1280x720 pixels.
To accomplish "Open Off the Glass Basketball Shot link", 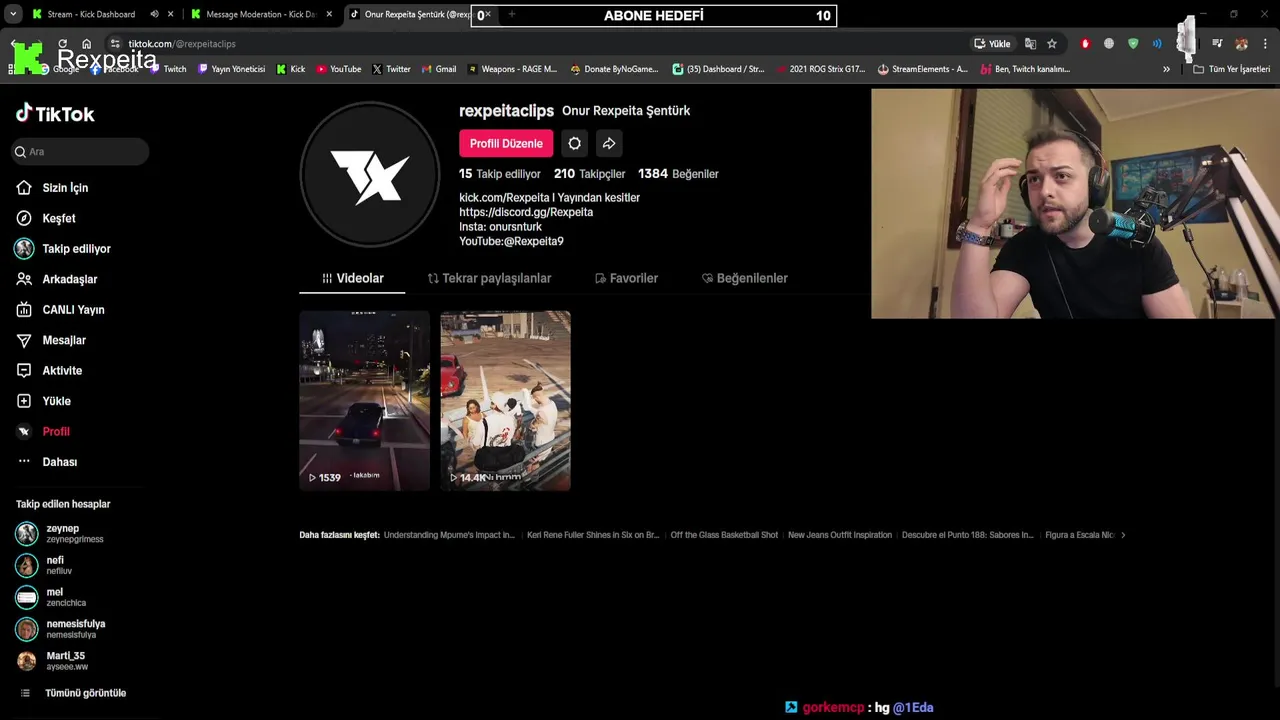I will coord(724,535).
